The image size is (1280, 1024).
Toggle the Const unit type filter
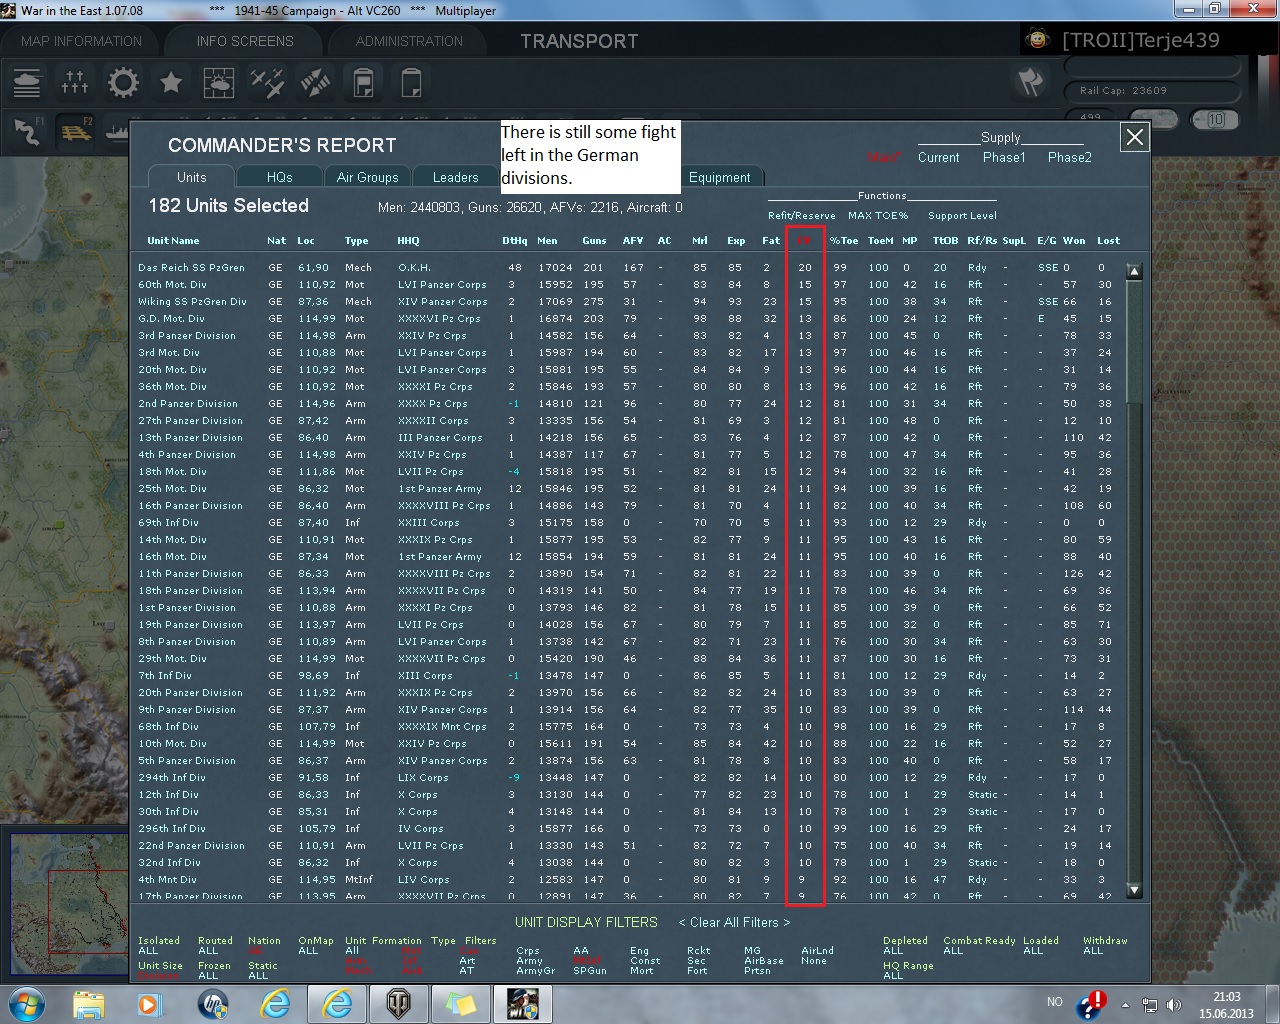[x=645, y=961]
